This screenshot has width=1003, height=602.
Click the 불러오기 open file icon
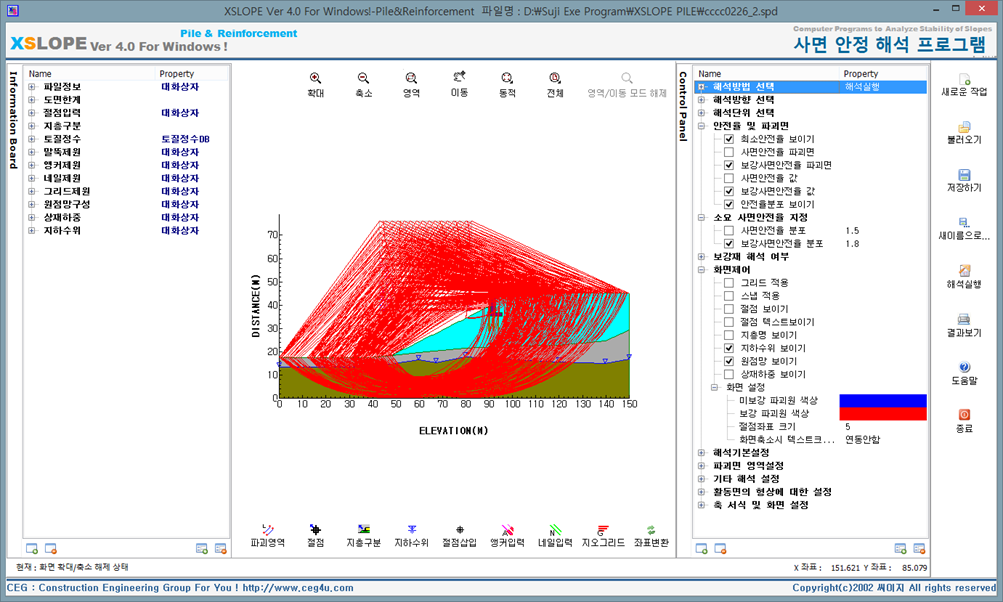964,127
